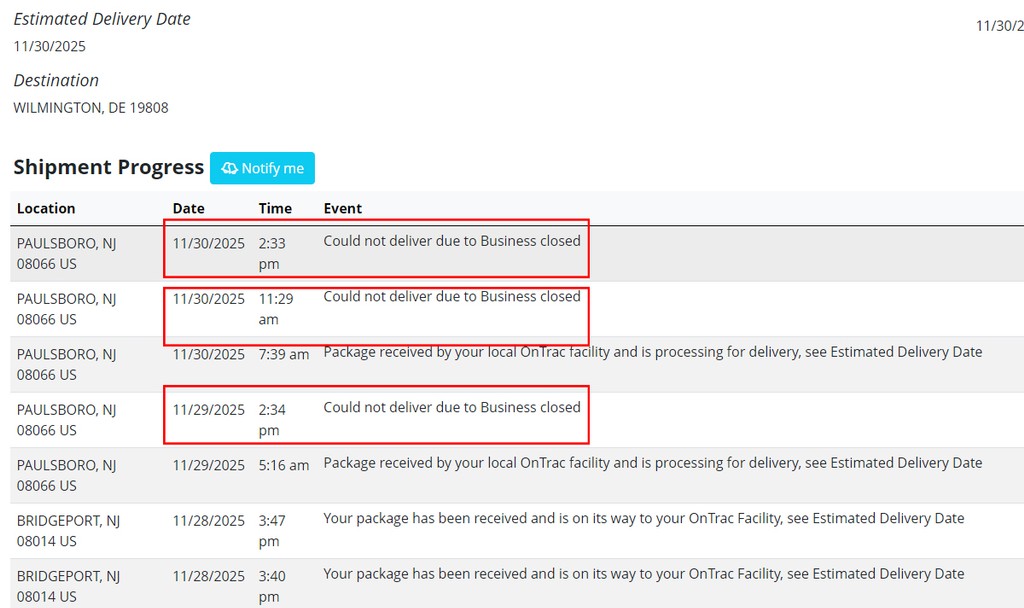
Task: Click the 3:40 pm BRIDGEPORT event text
Action: 643,574
